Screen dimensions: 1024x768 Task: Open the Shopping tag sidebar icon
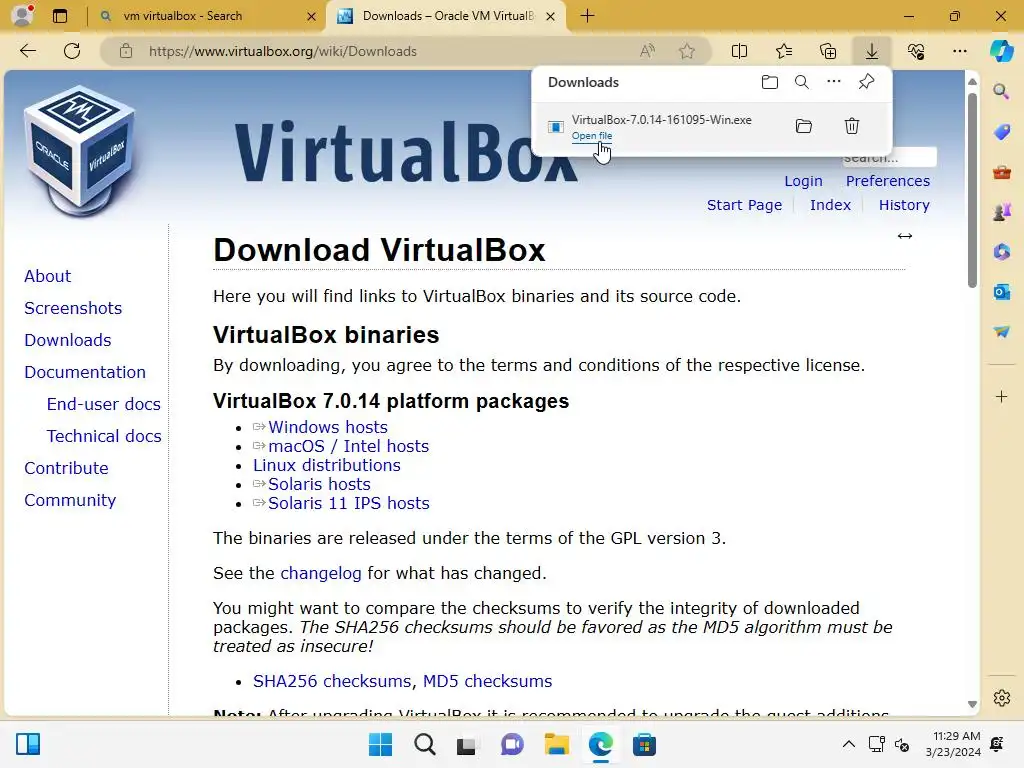click(1001, 132)
